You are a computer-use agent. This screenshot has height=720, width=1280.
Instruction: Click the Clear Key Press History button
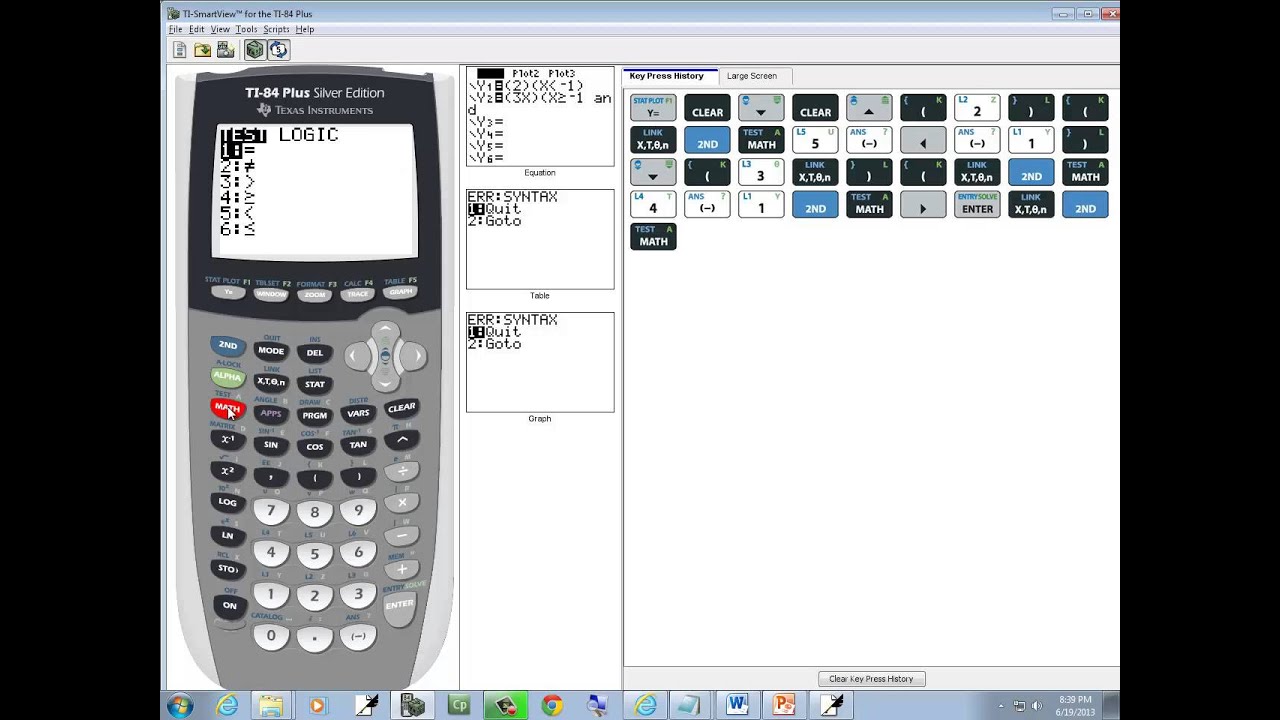pyautogui.click(x=871, y=679)
